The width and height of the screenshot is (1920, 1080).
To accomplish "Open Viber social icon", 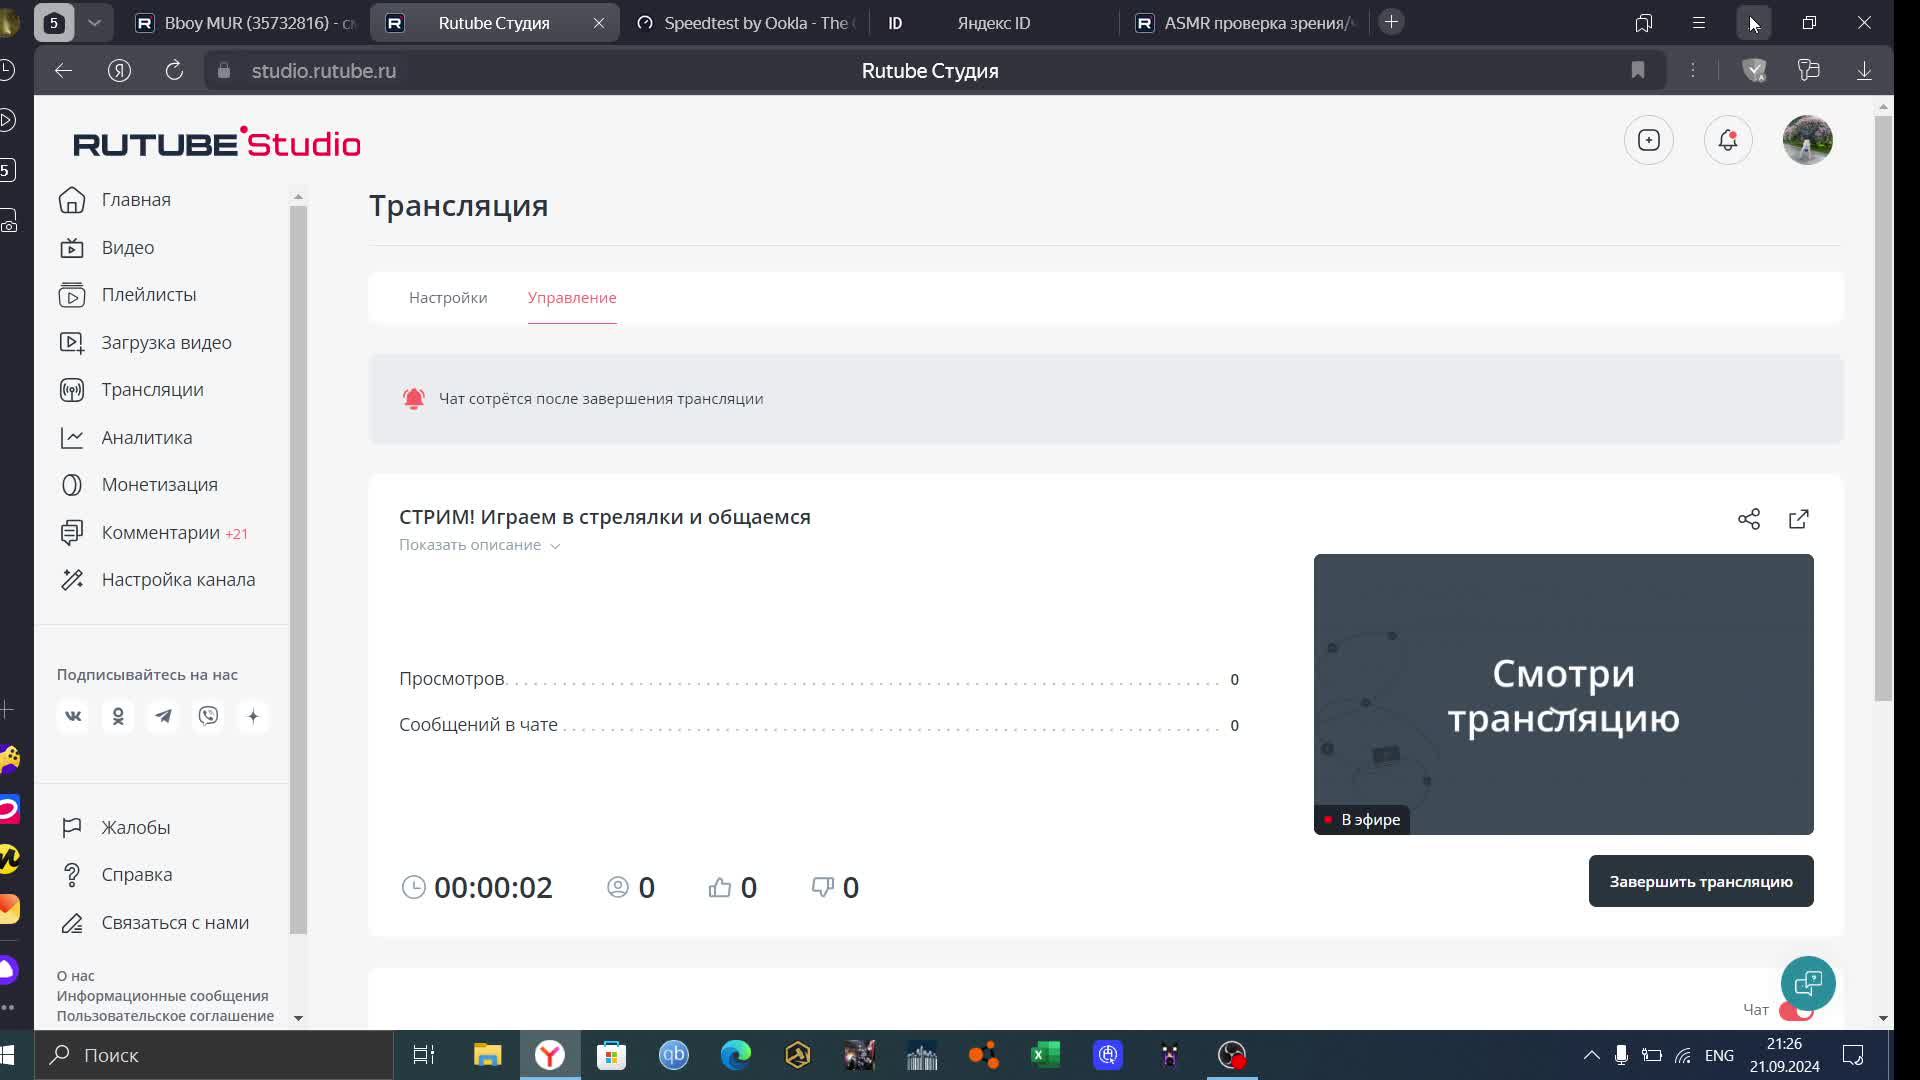I will [208, 716].
